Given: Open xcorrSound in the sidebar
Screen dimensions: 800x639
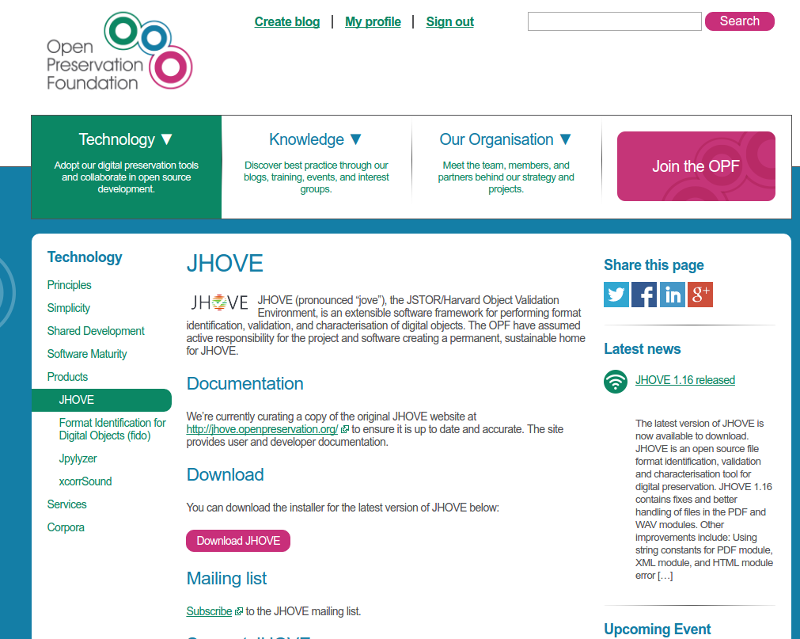Looking at the screenshot, I should coord(85,481).
